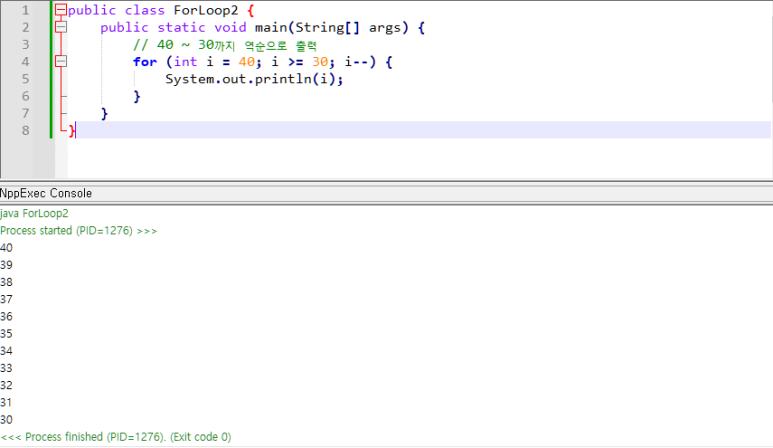Click 'i--' decrement expression

(x=356, y=62)
